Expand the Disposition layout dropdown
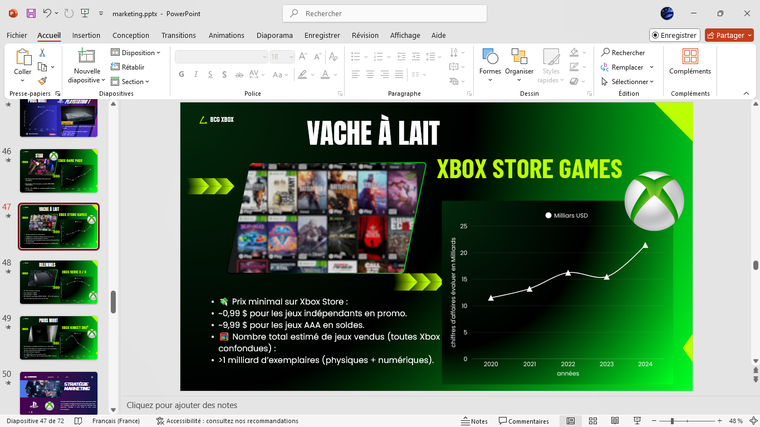This screenshot has height=427, width=760. pos(135,52)
